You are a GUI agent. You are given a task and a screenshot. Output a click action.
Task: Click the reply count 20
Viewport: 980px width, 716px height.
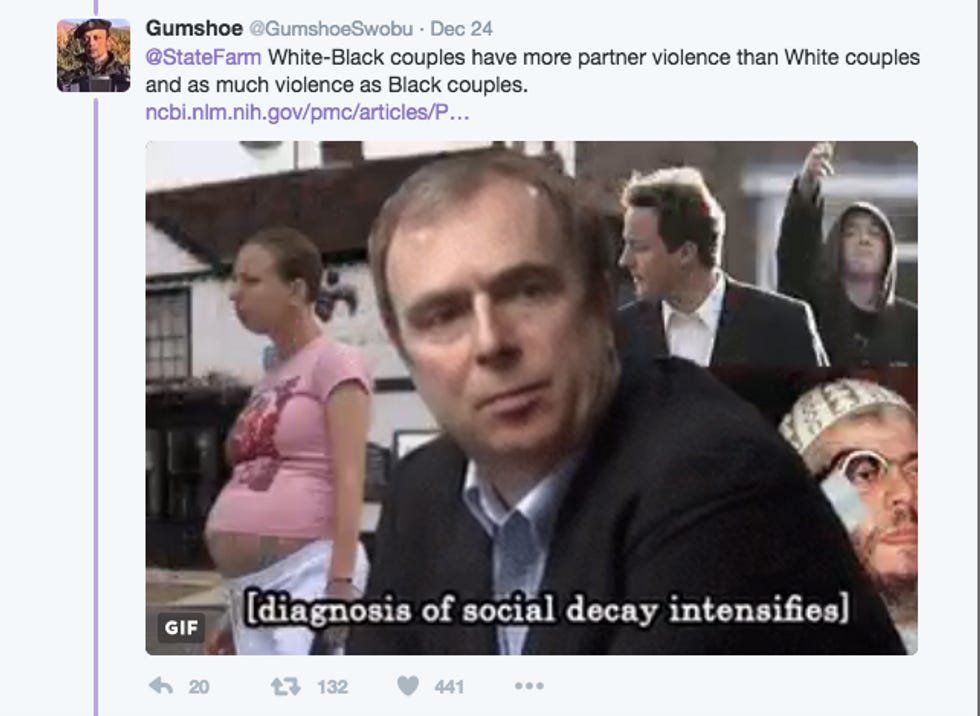point(199,687)
